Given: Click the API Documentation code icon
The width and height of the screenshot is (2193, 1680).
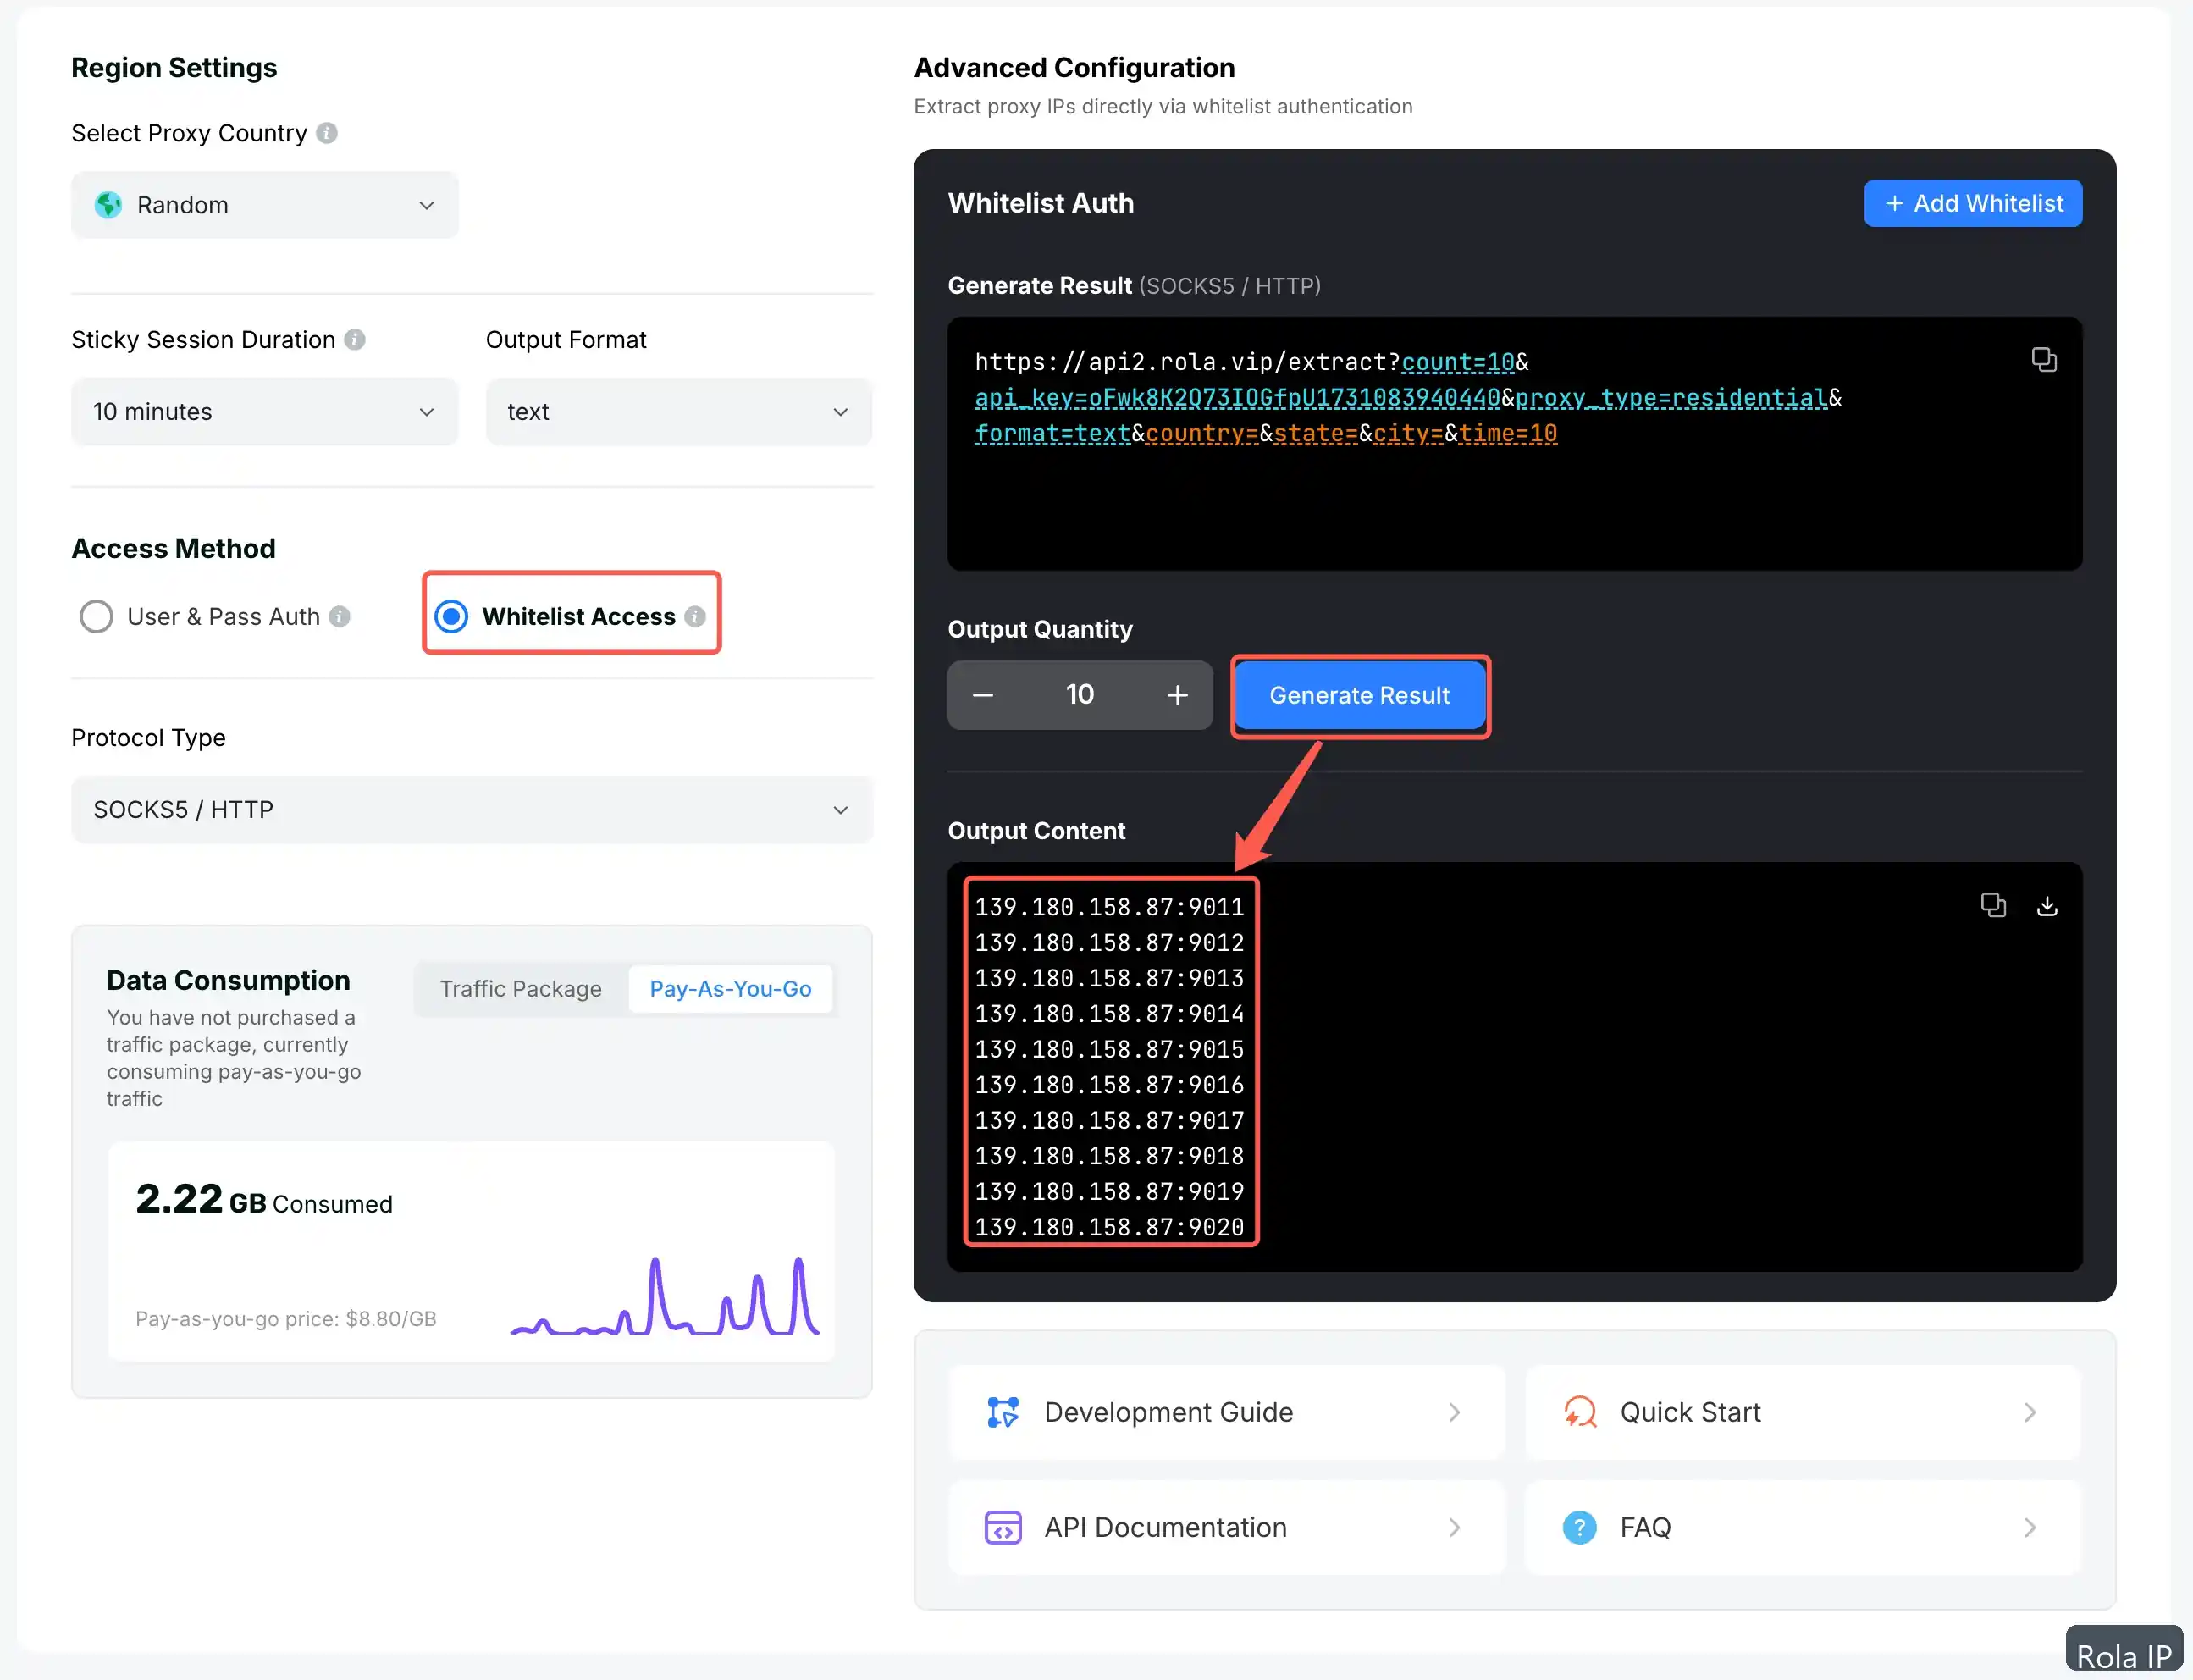Looking at the screenshot, I should [1002, 1527].
